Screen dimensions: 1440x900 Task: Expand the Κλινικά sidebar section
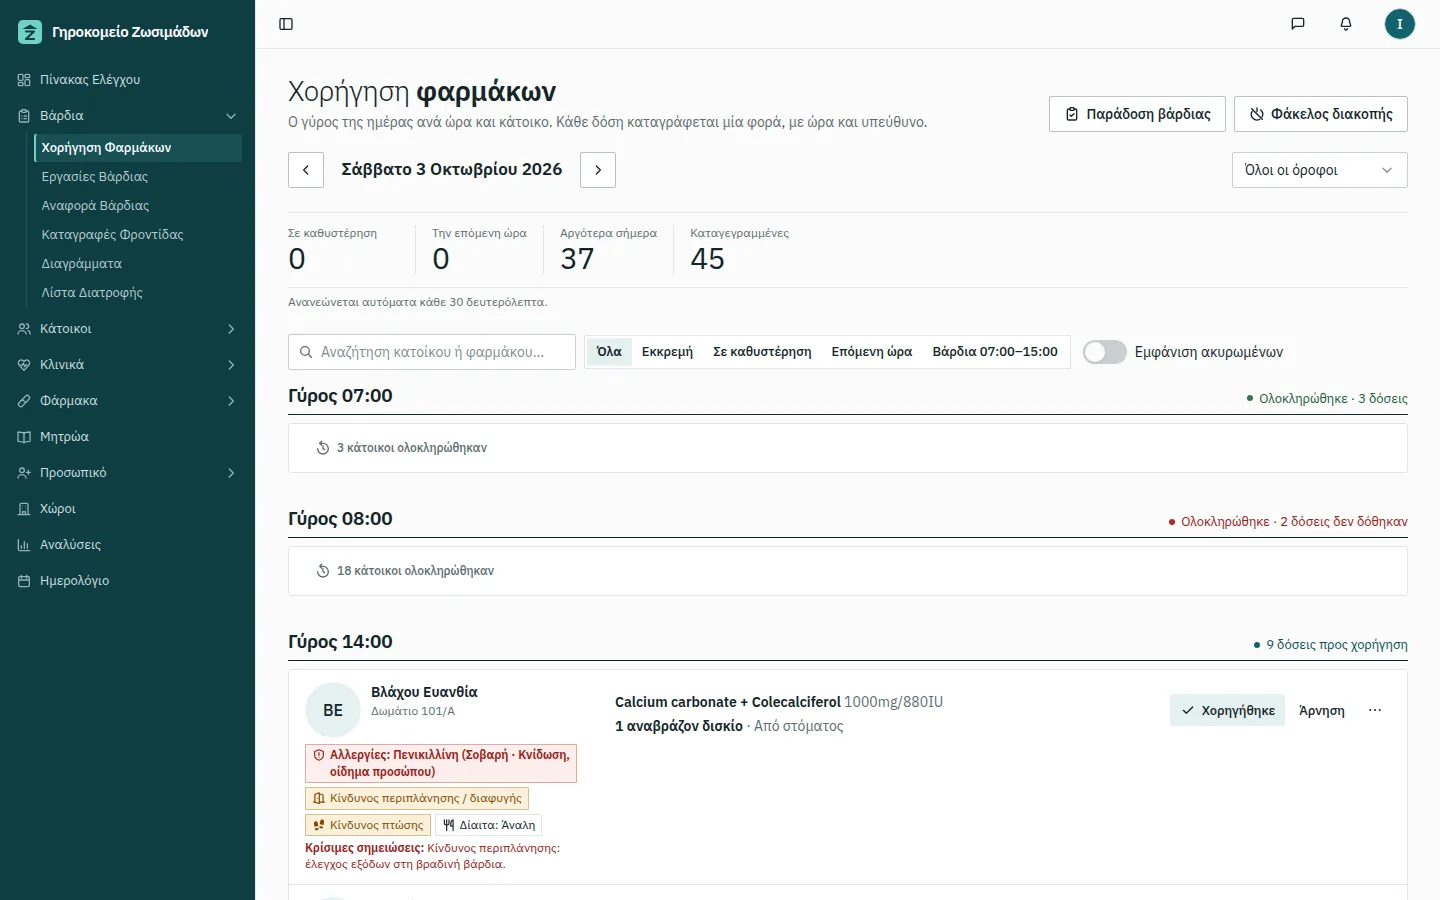point(127,365)
